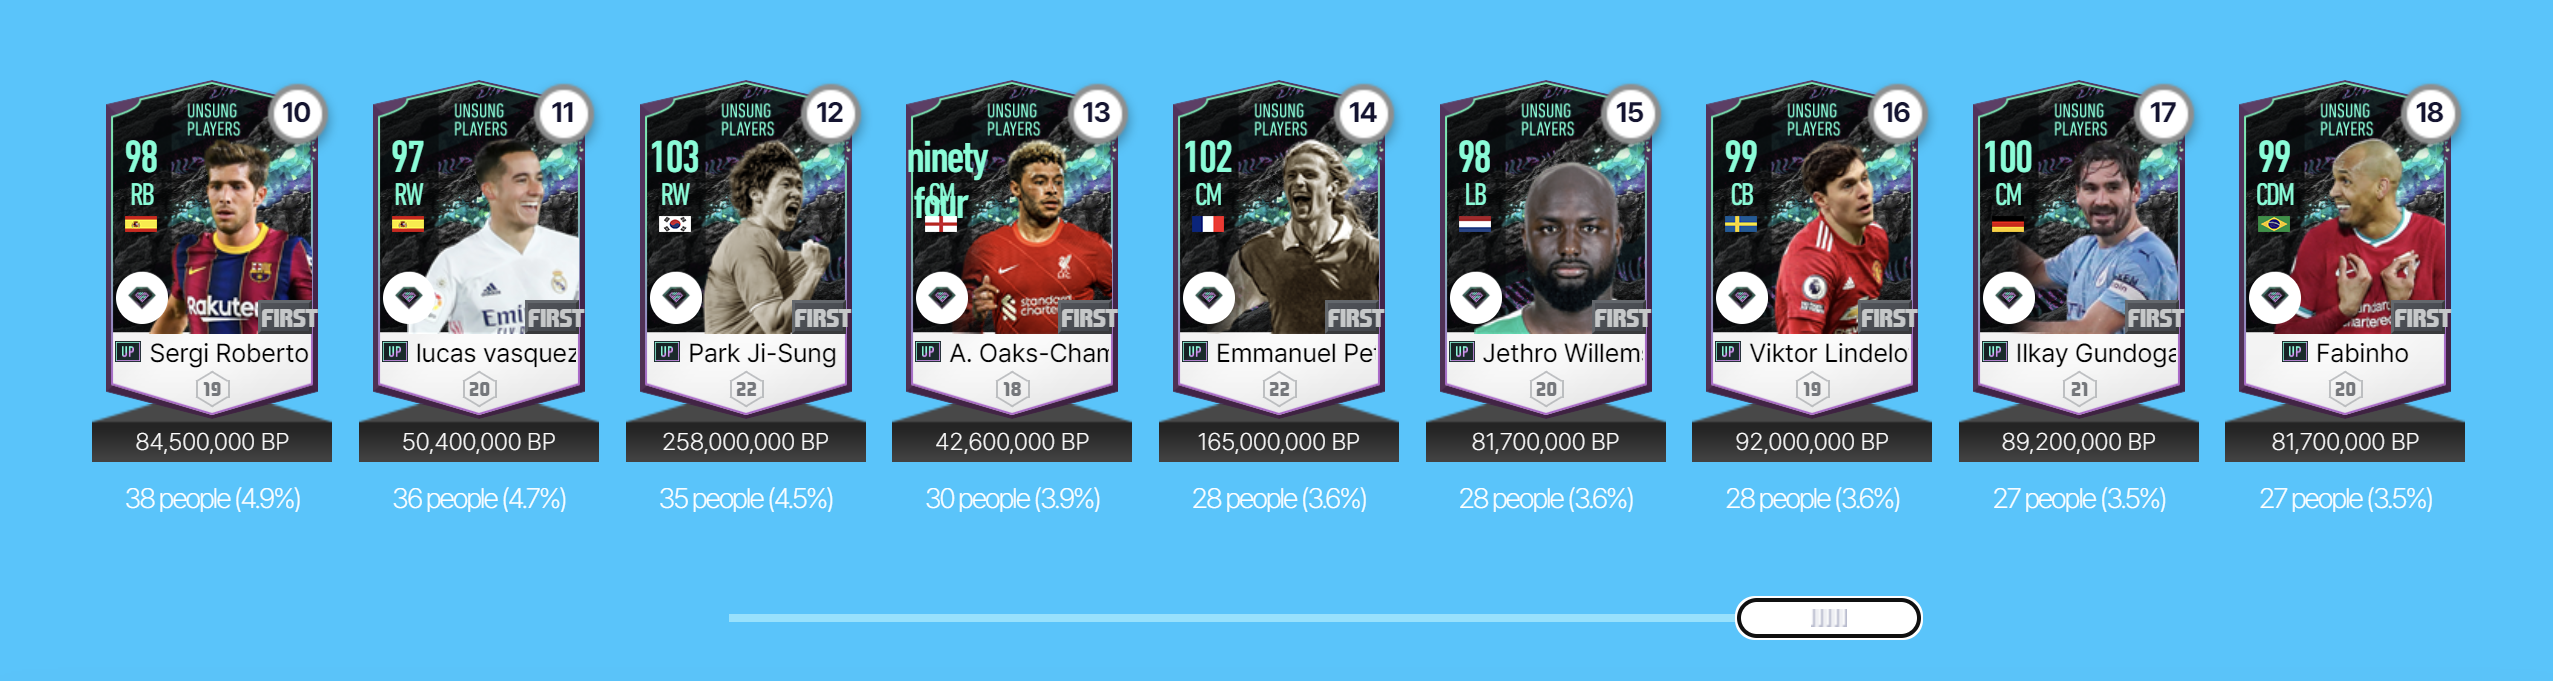
Task: Click the diamond icon on Sergi Roberto's card
Action: [x=142, y=297]
